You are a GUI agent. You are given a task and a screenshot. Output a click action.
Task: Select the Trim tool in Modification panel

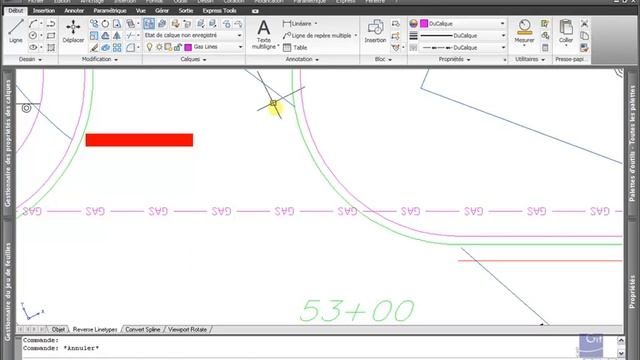point(131,36)
